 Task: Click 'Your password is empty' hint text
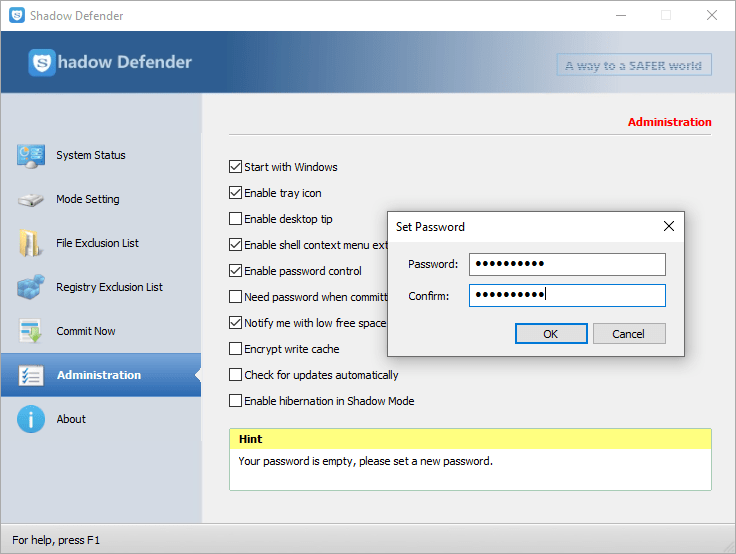tap(366, 461)
